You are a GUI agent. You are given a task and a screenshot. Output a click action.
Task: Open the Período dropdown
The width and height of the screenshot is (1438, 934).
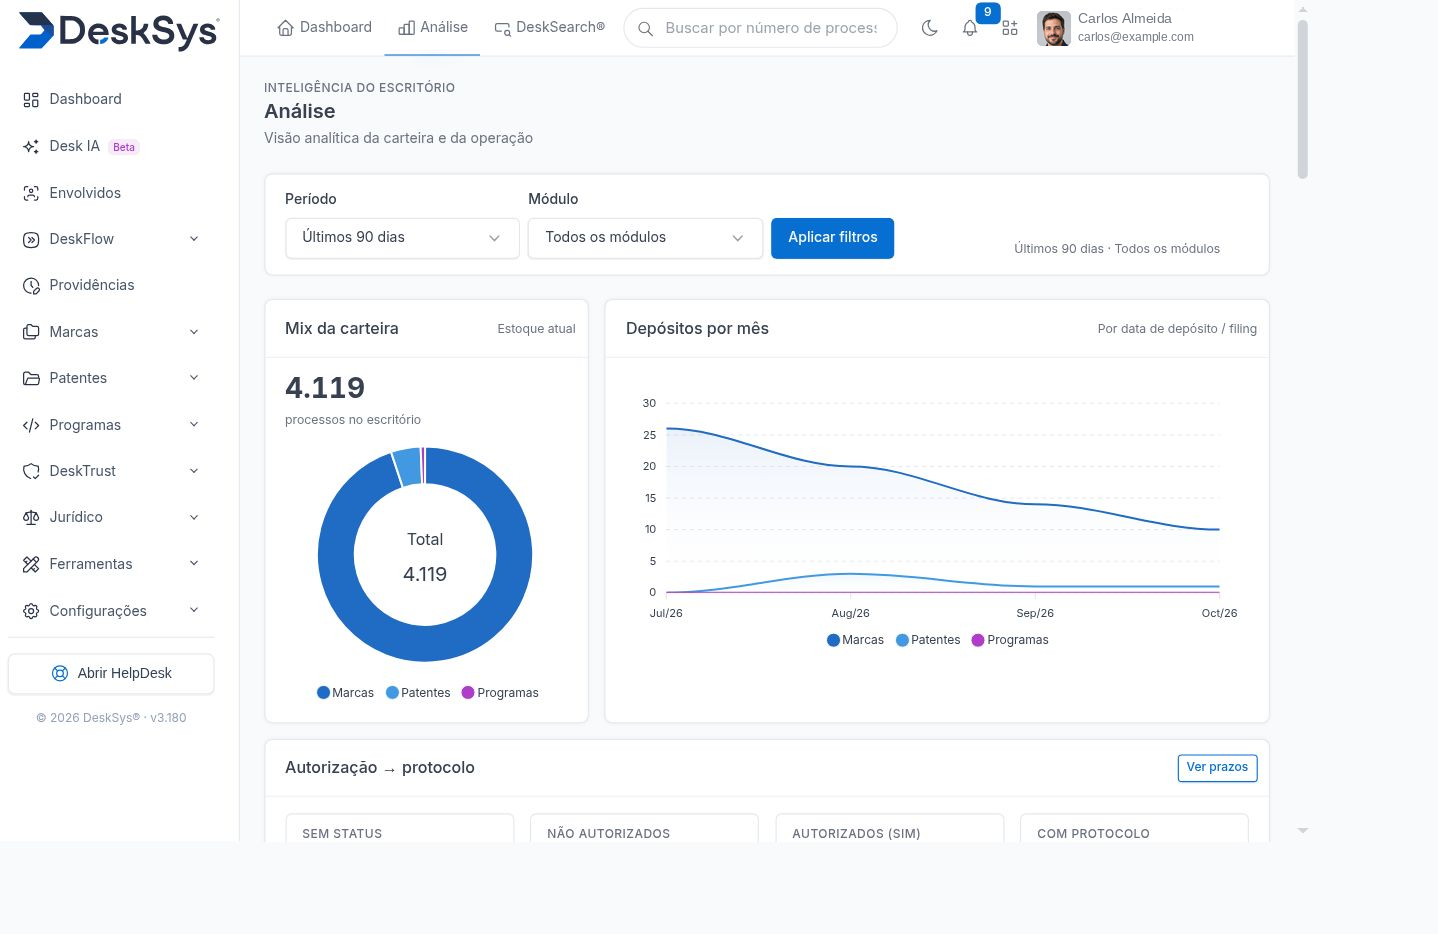click(x=402, y=238)
